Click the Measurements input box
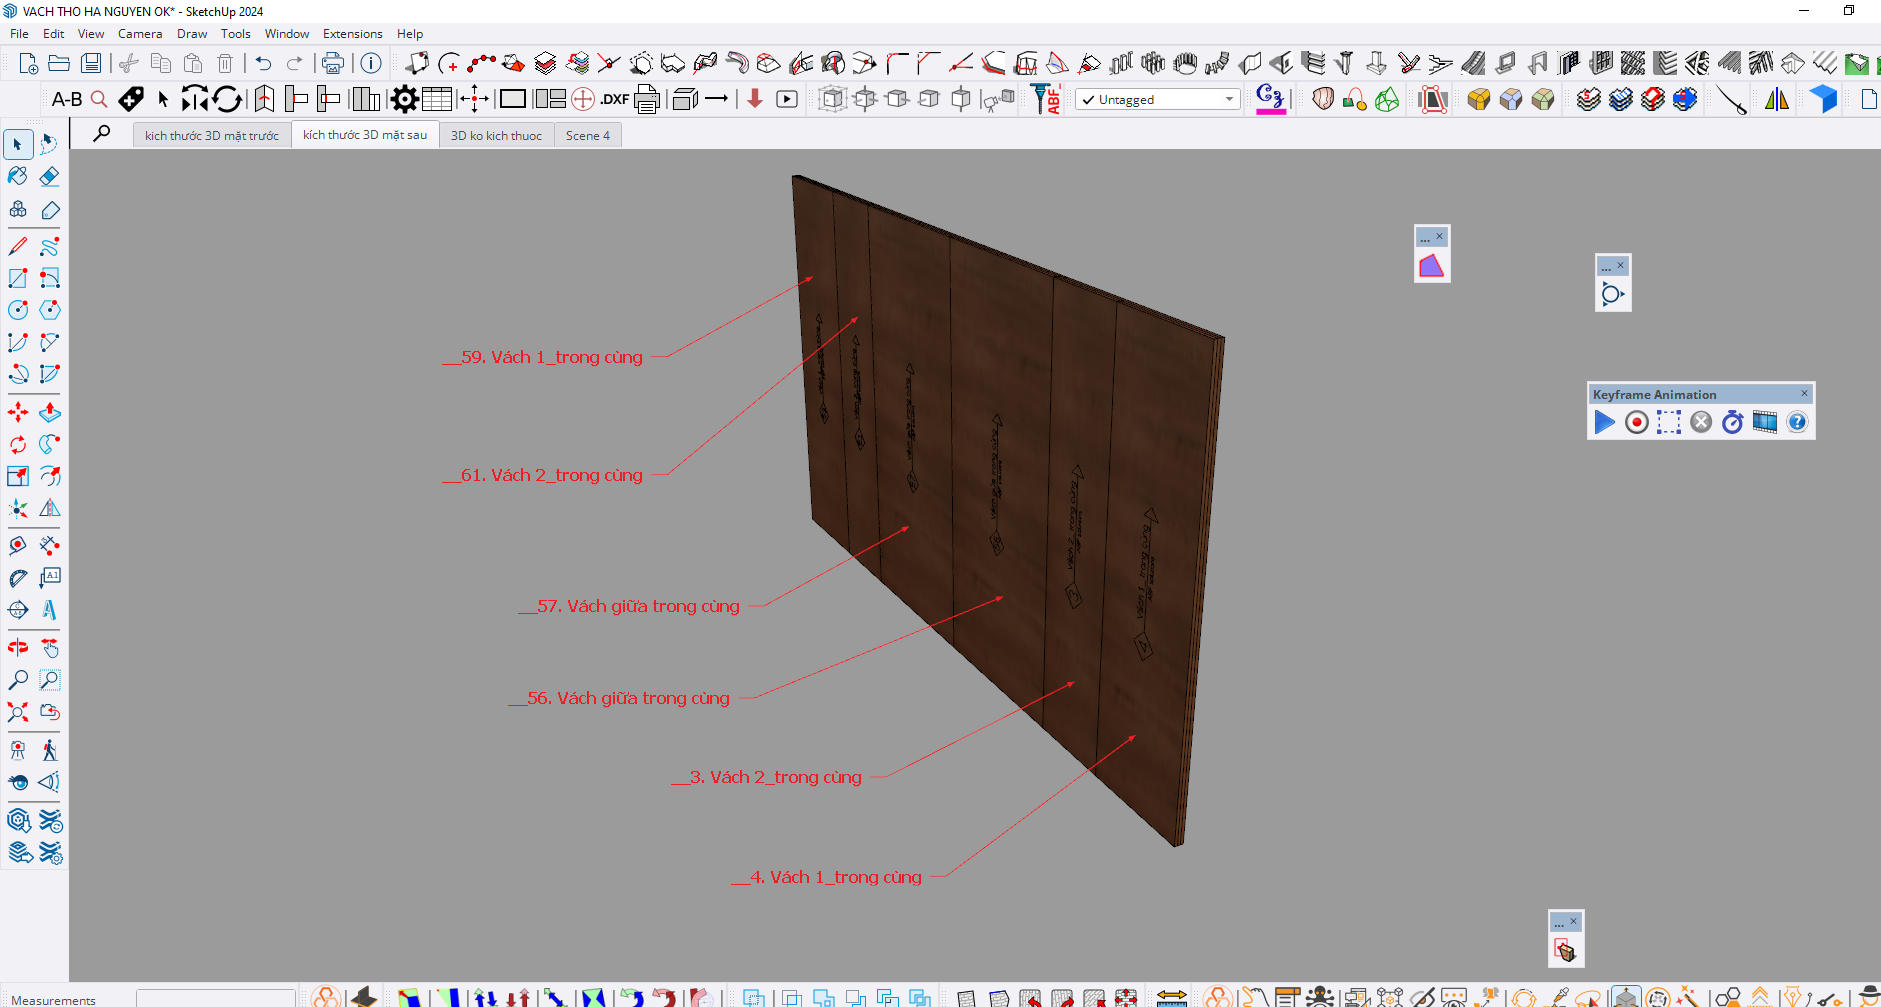This screenshot has width=1881, height=1007. click(215, 998)
